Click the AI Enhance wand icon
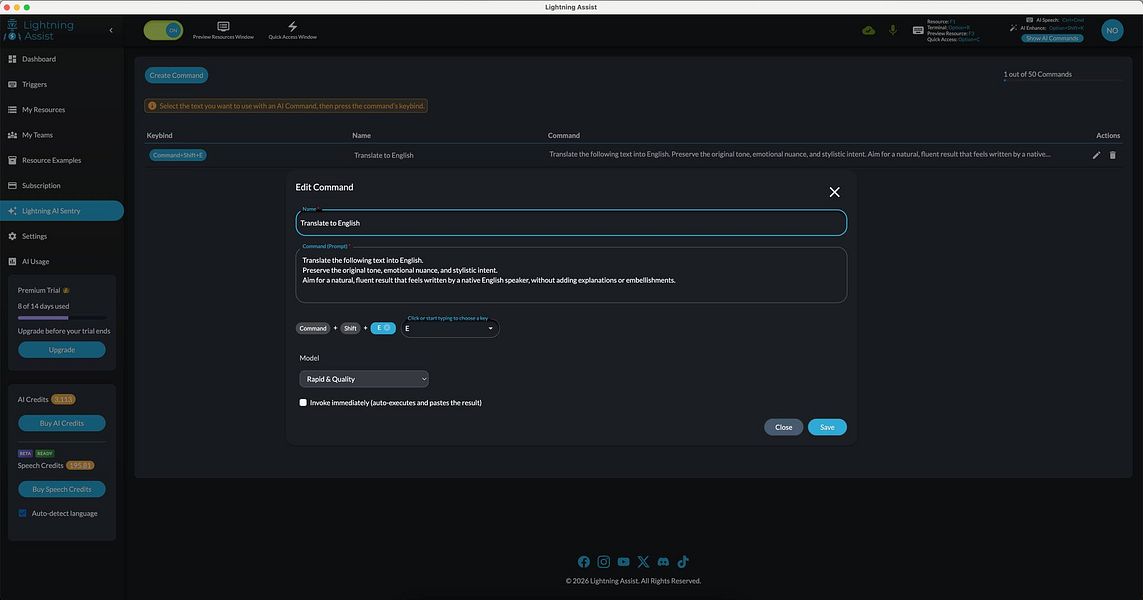The height and width of the screenshot is (600, 1143). coord(1013,28)
